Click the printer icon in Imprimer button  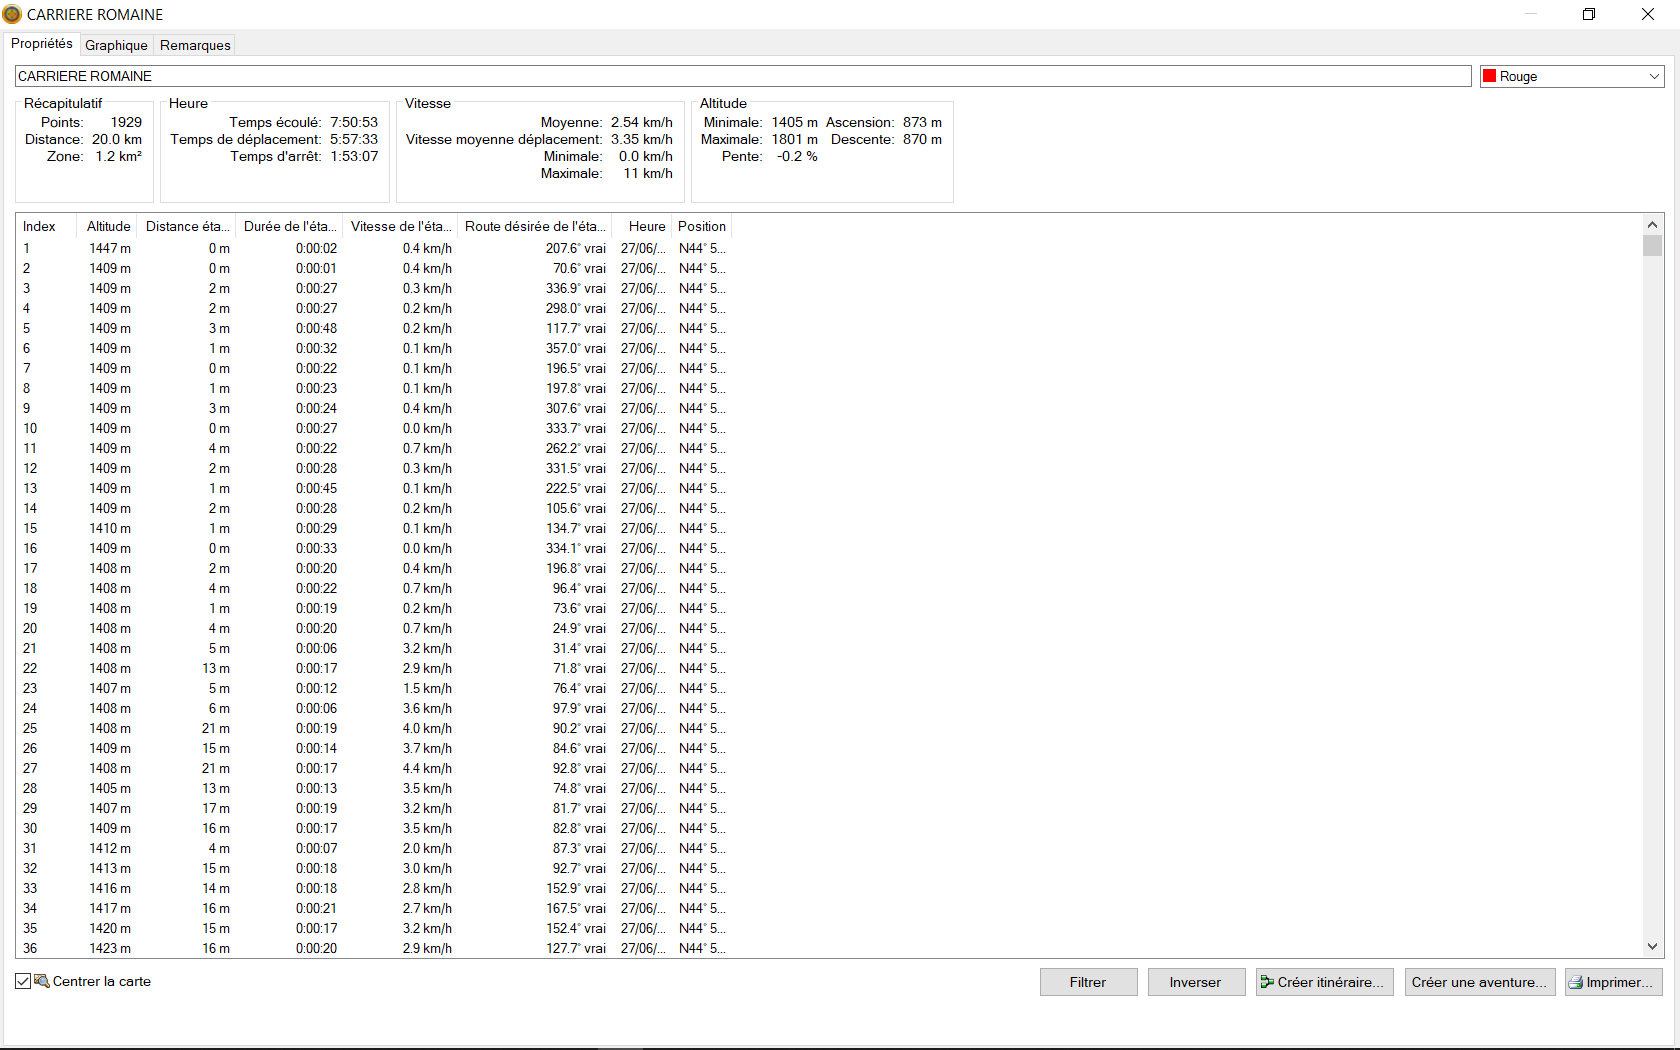coord(1576,982)
